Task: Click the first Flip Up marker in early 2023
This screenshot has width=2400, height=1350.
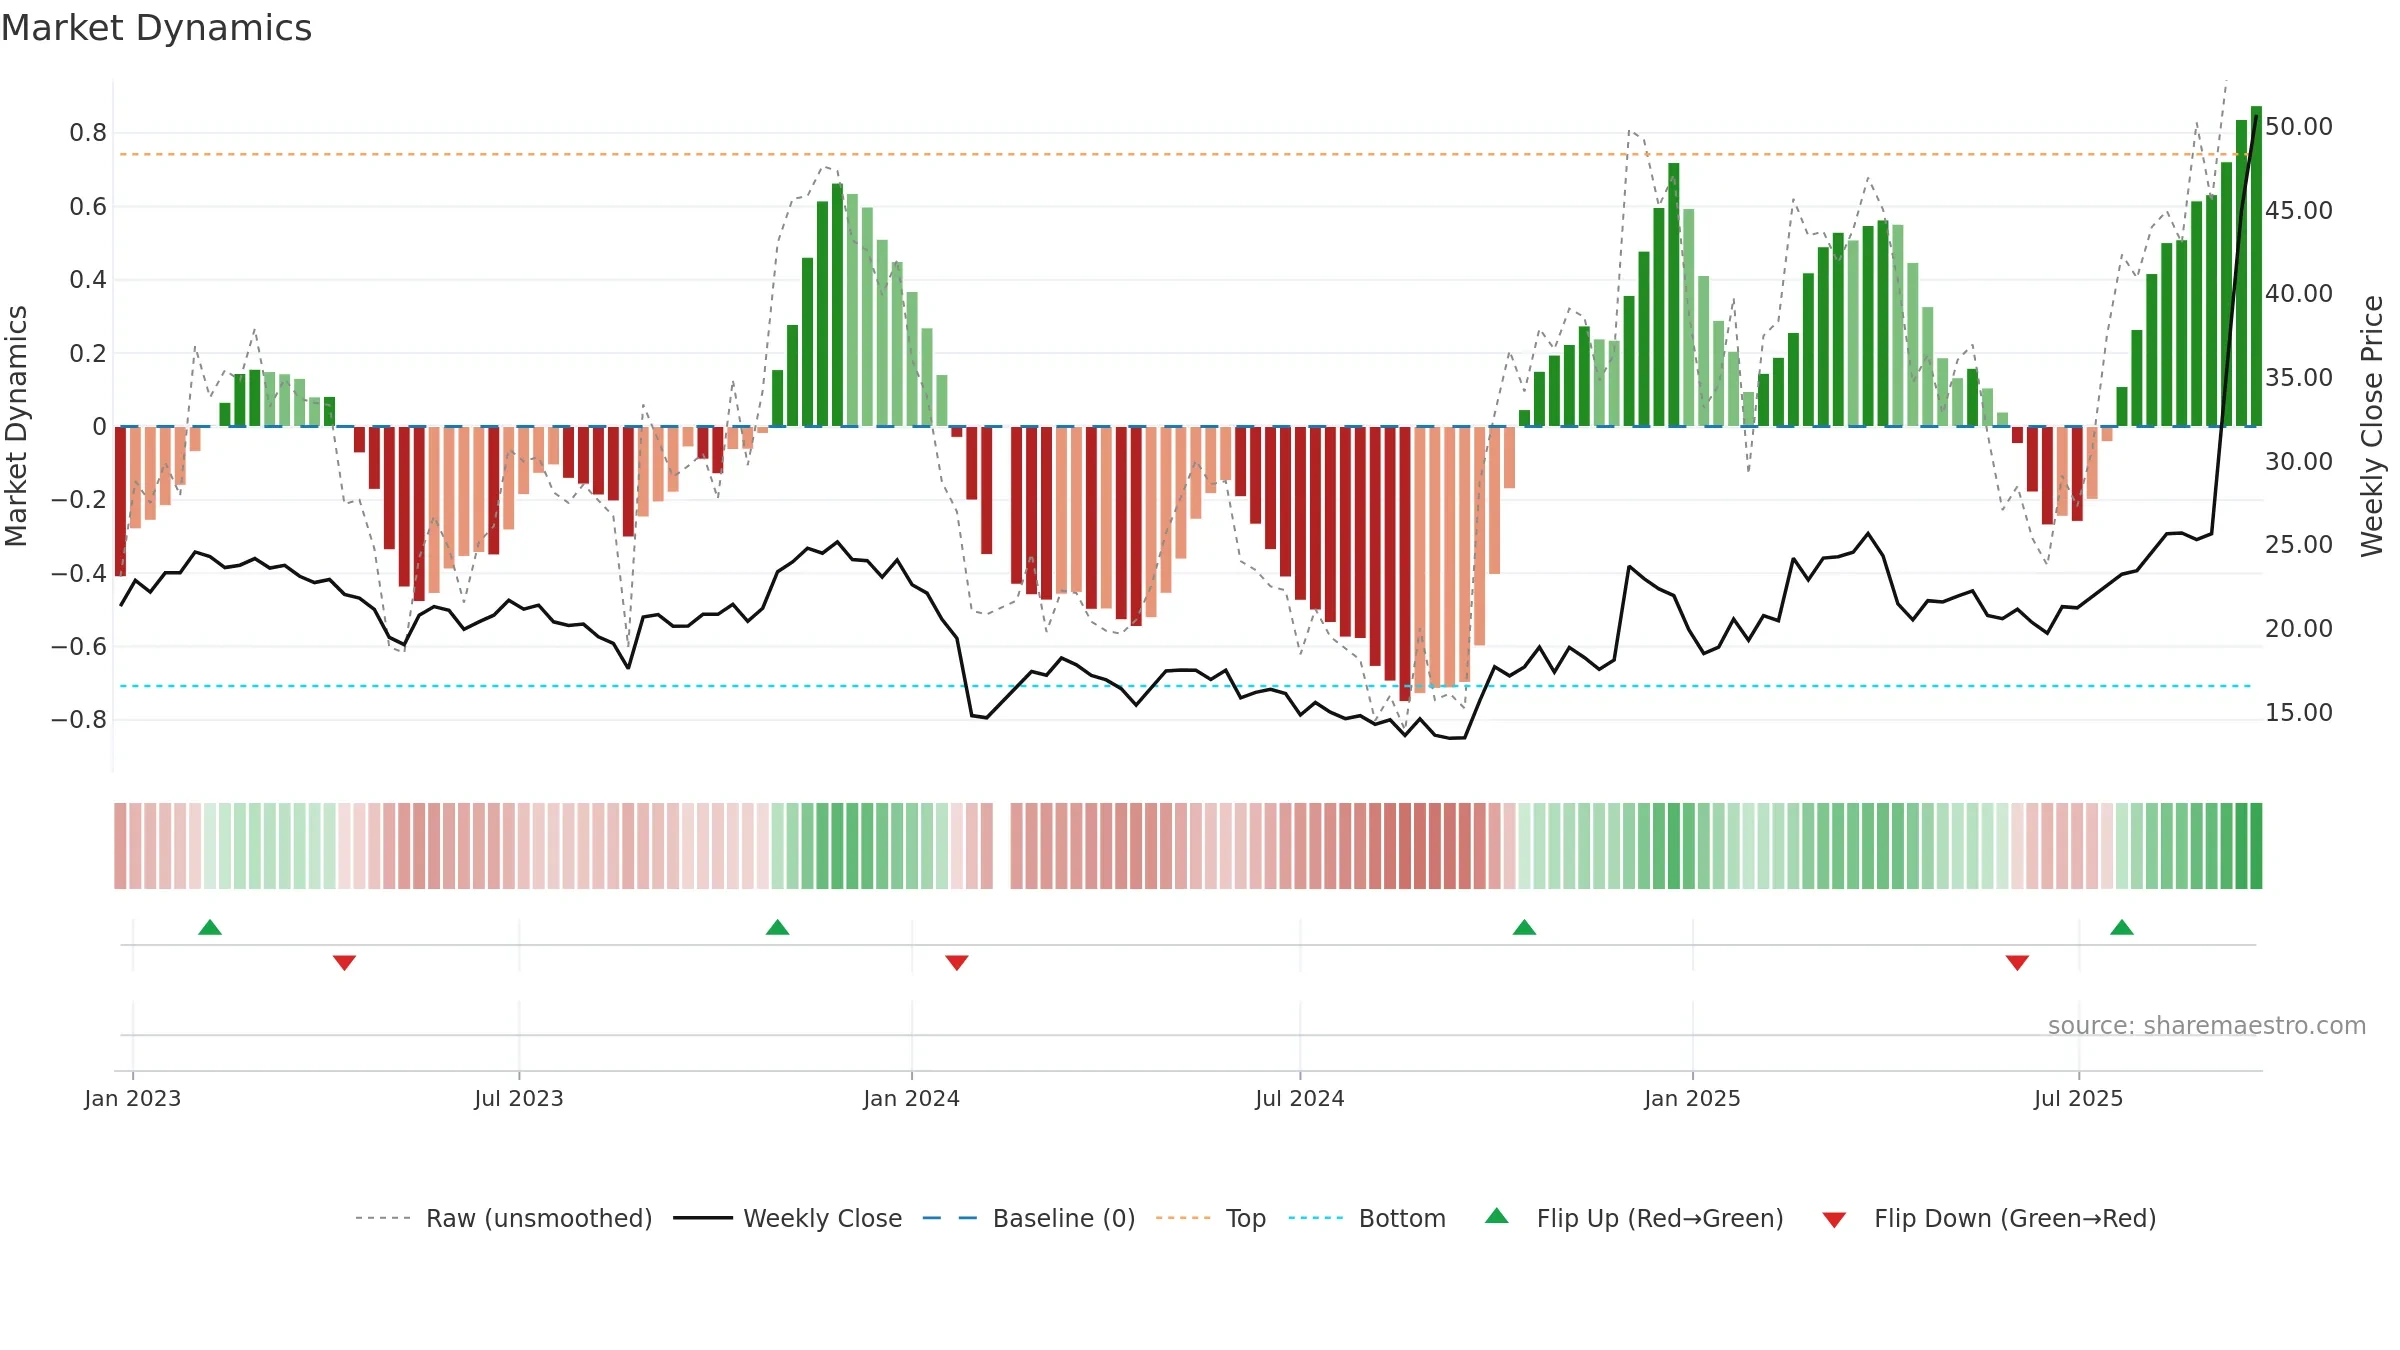Action: coord(210,927)
